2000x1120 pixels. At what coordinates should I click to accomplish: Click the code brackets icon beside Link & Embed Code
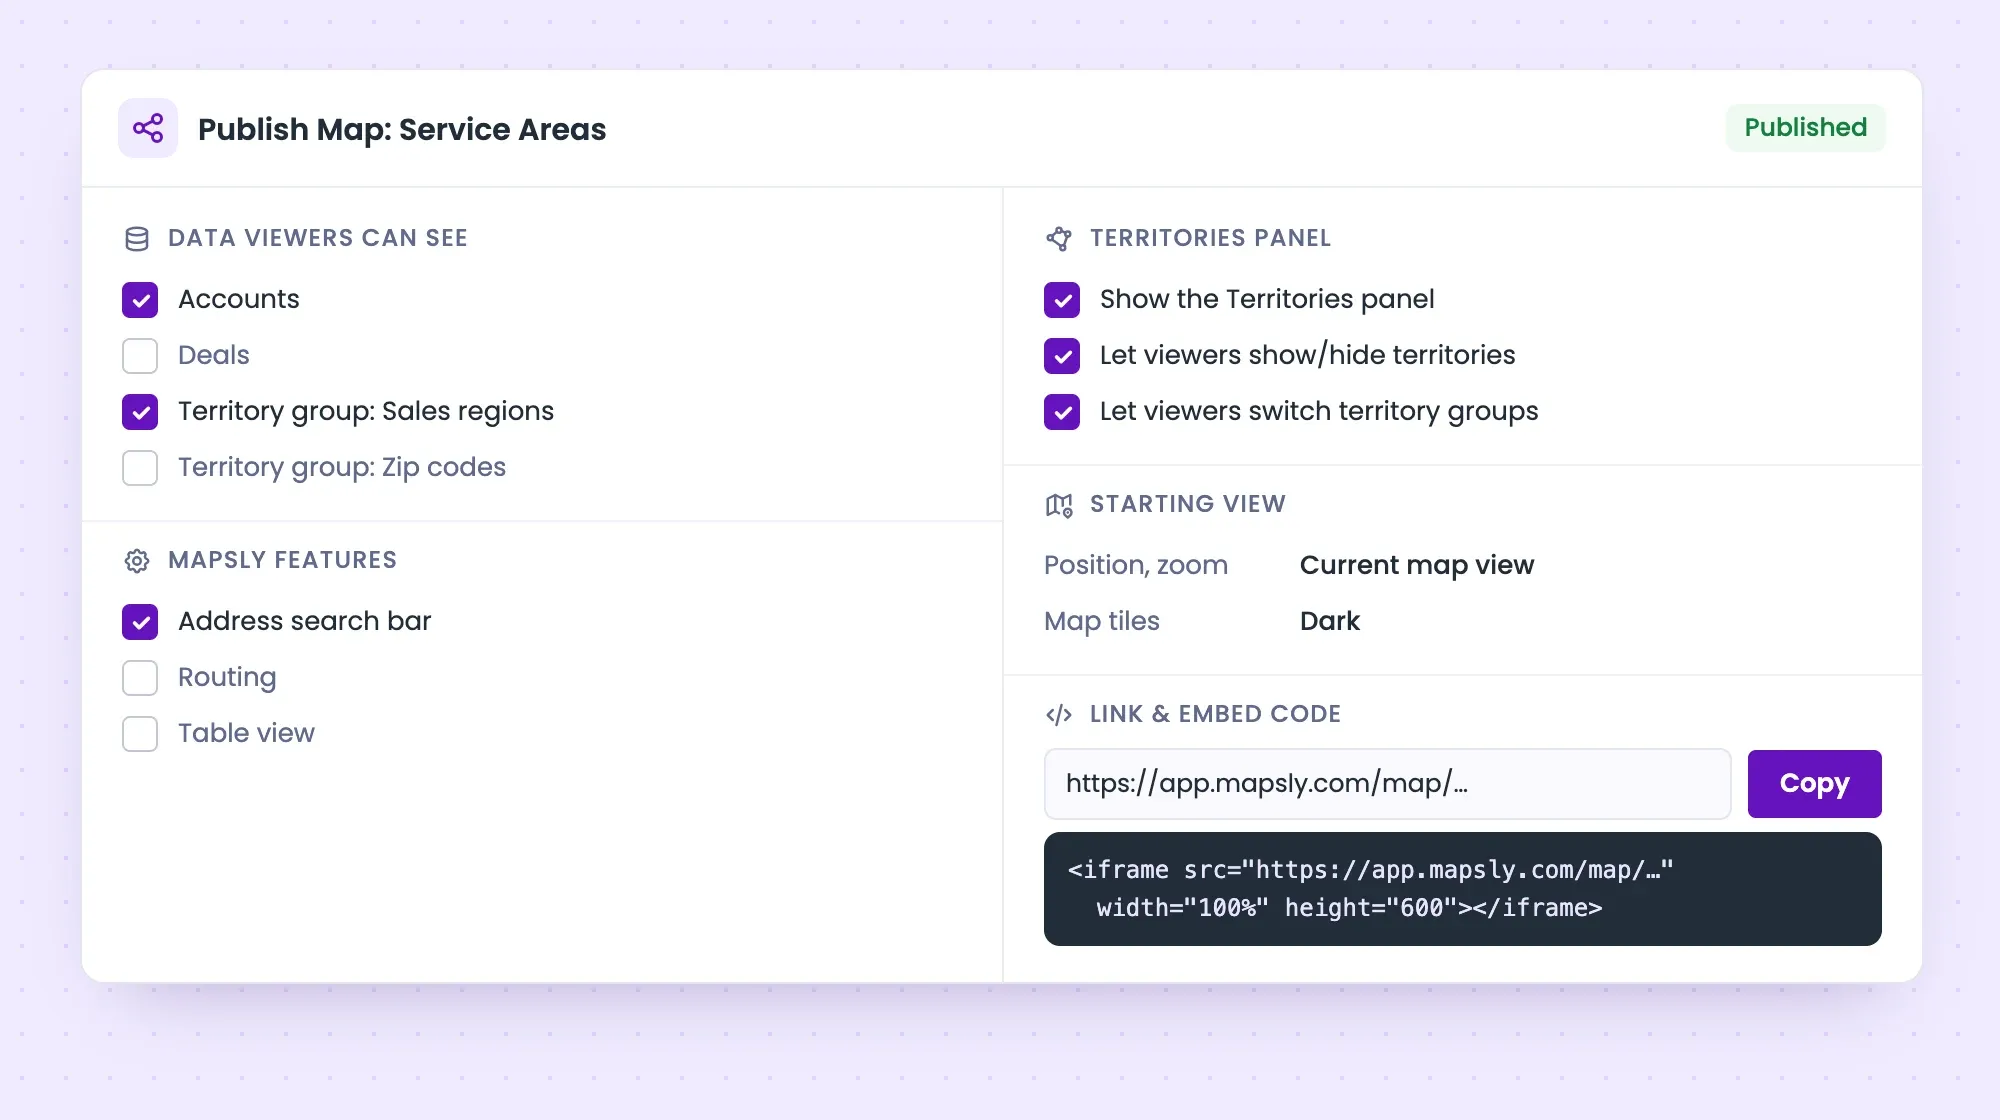1059,715
